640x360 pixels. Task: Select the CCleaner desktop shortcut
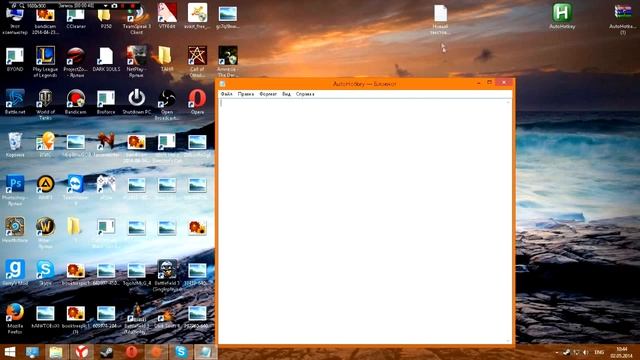tap(76, 18)
